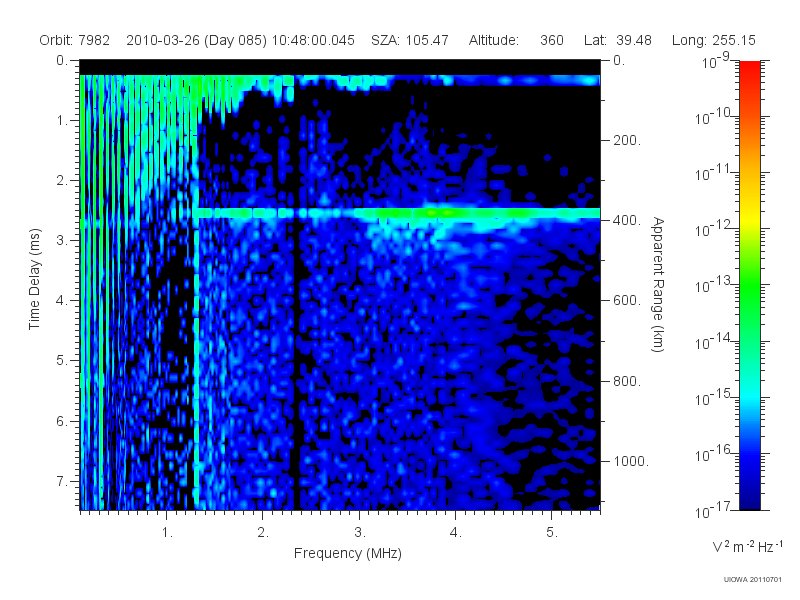Click the SZA: 105.47 label
Screen dimensions: 800x600
tap(410, 40)
